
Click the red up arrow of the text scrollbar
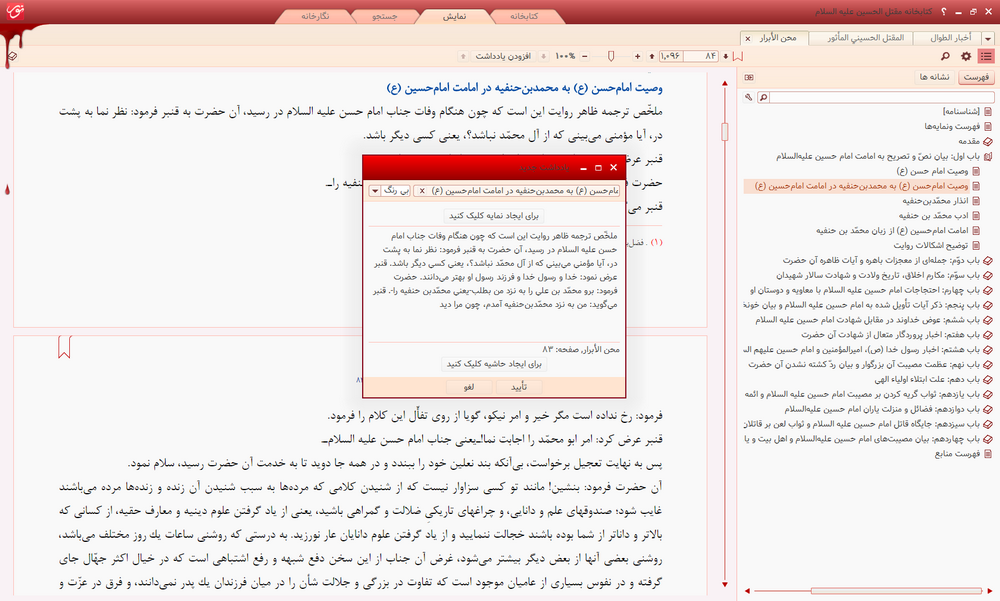pos(724,84)
